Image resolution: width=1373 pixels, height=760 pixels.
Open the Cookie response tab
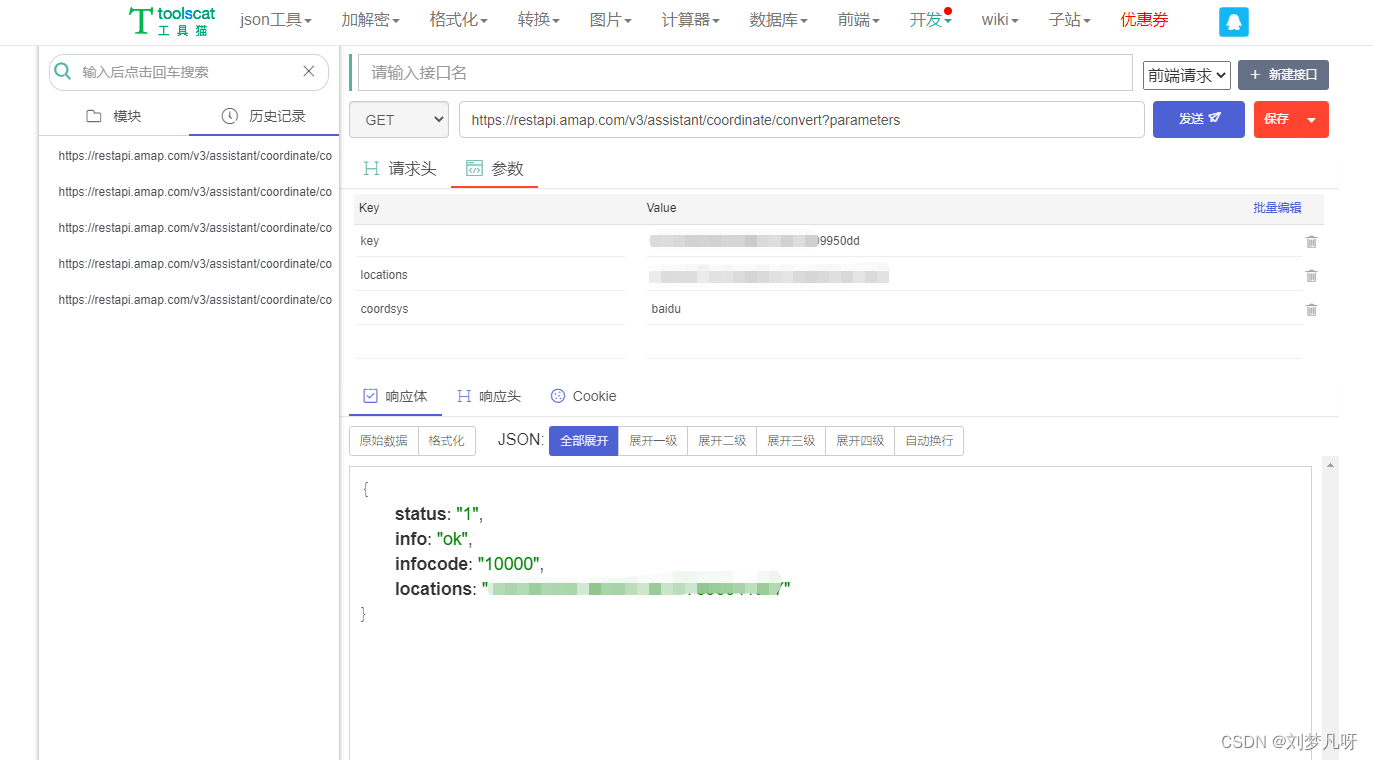click(x=584, y=396)
